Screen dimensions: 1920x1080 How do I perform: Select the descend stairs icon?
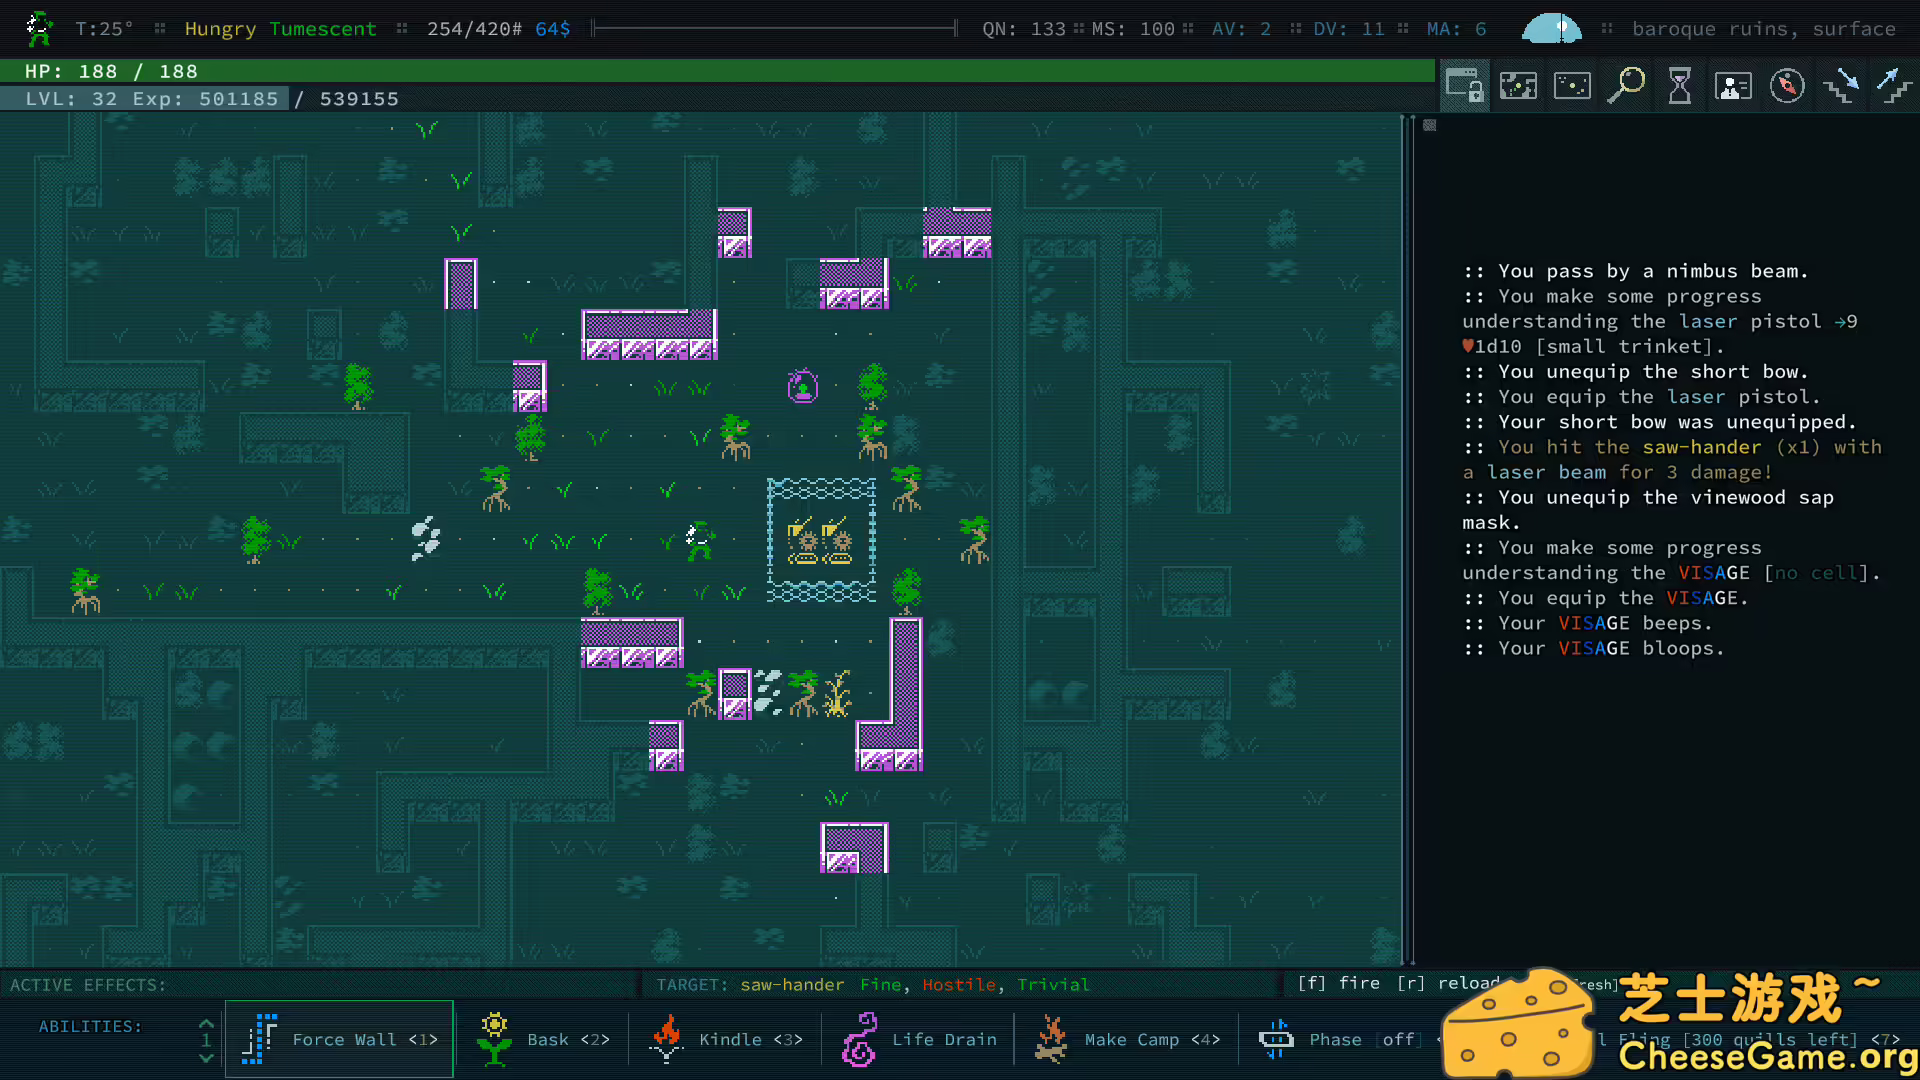pyautogui.click(x=1841, y=85)
